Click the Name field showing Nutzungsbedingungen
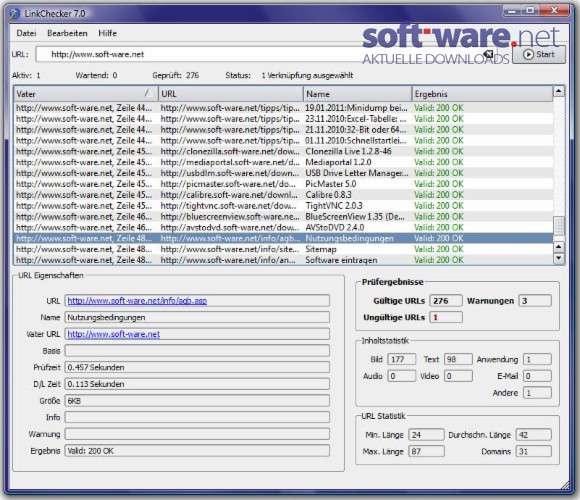Screen dimensions: 580x500 197,317
